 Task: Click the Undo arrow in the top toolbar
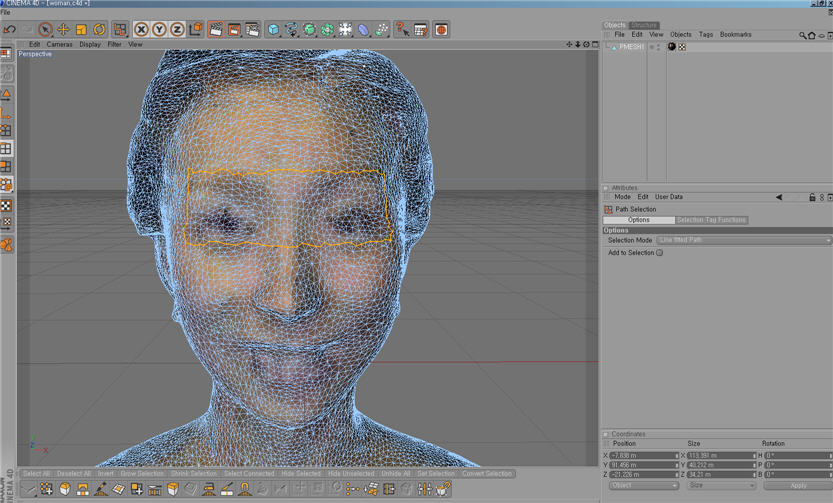tap(10, 30)
